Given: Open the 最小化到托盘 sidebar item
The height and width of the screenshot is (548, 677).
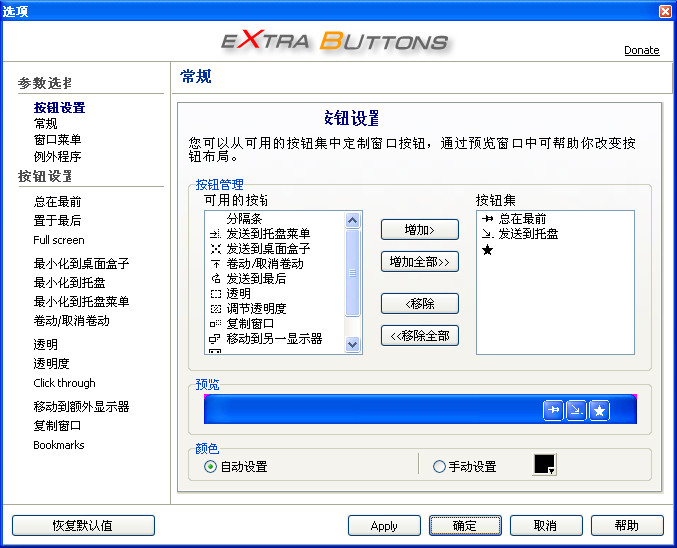Looking at the screenshot, I should point(70,282).
